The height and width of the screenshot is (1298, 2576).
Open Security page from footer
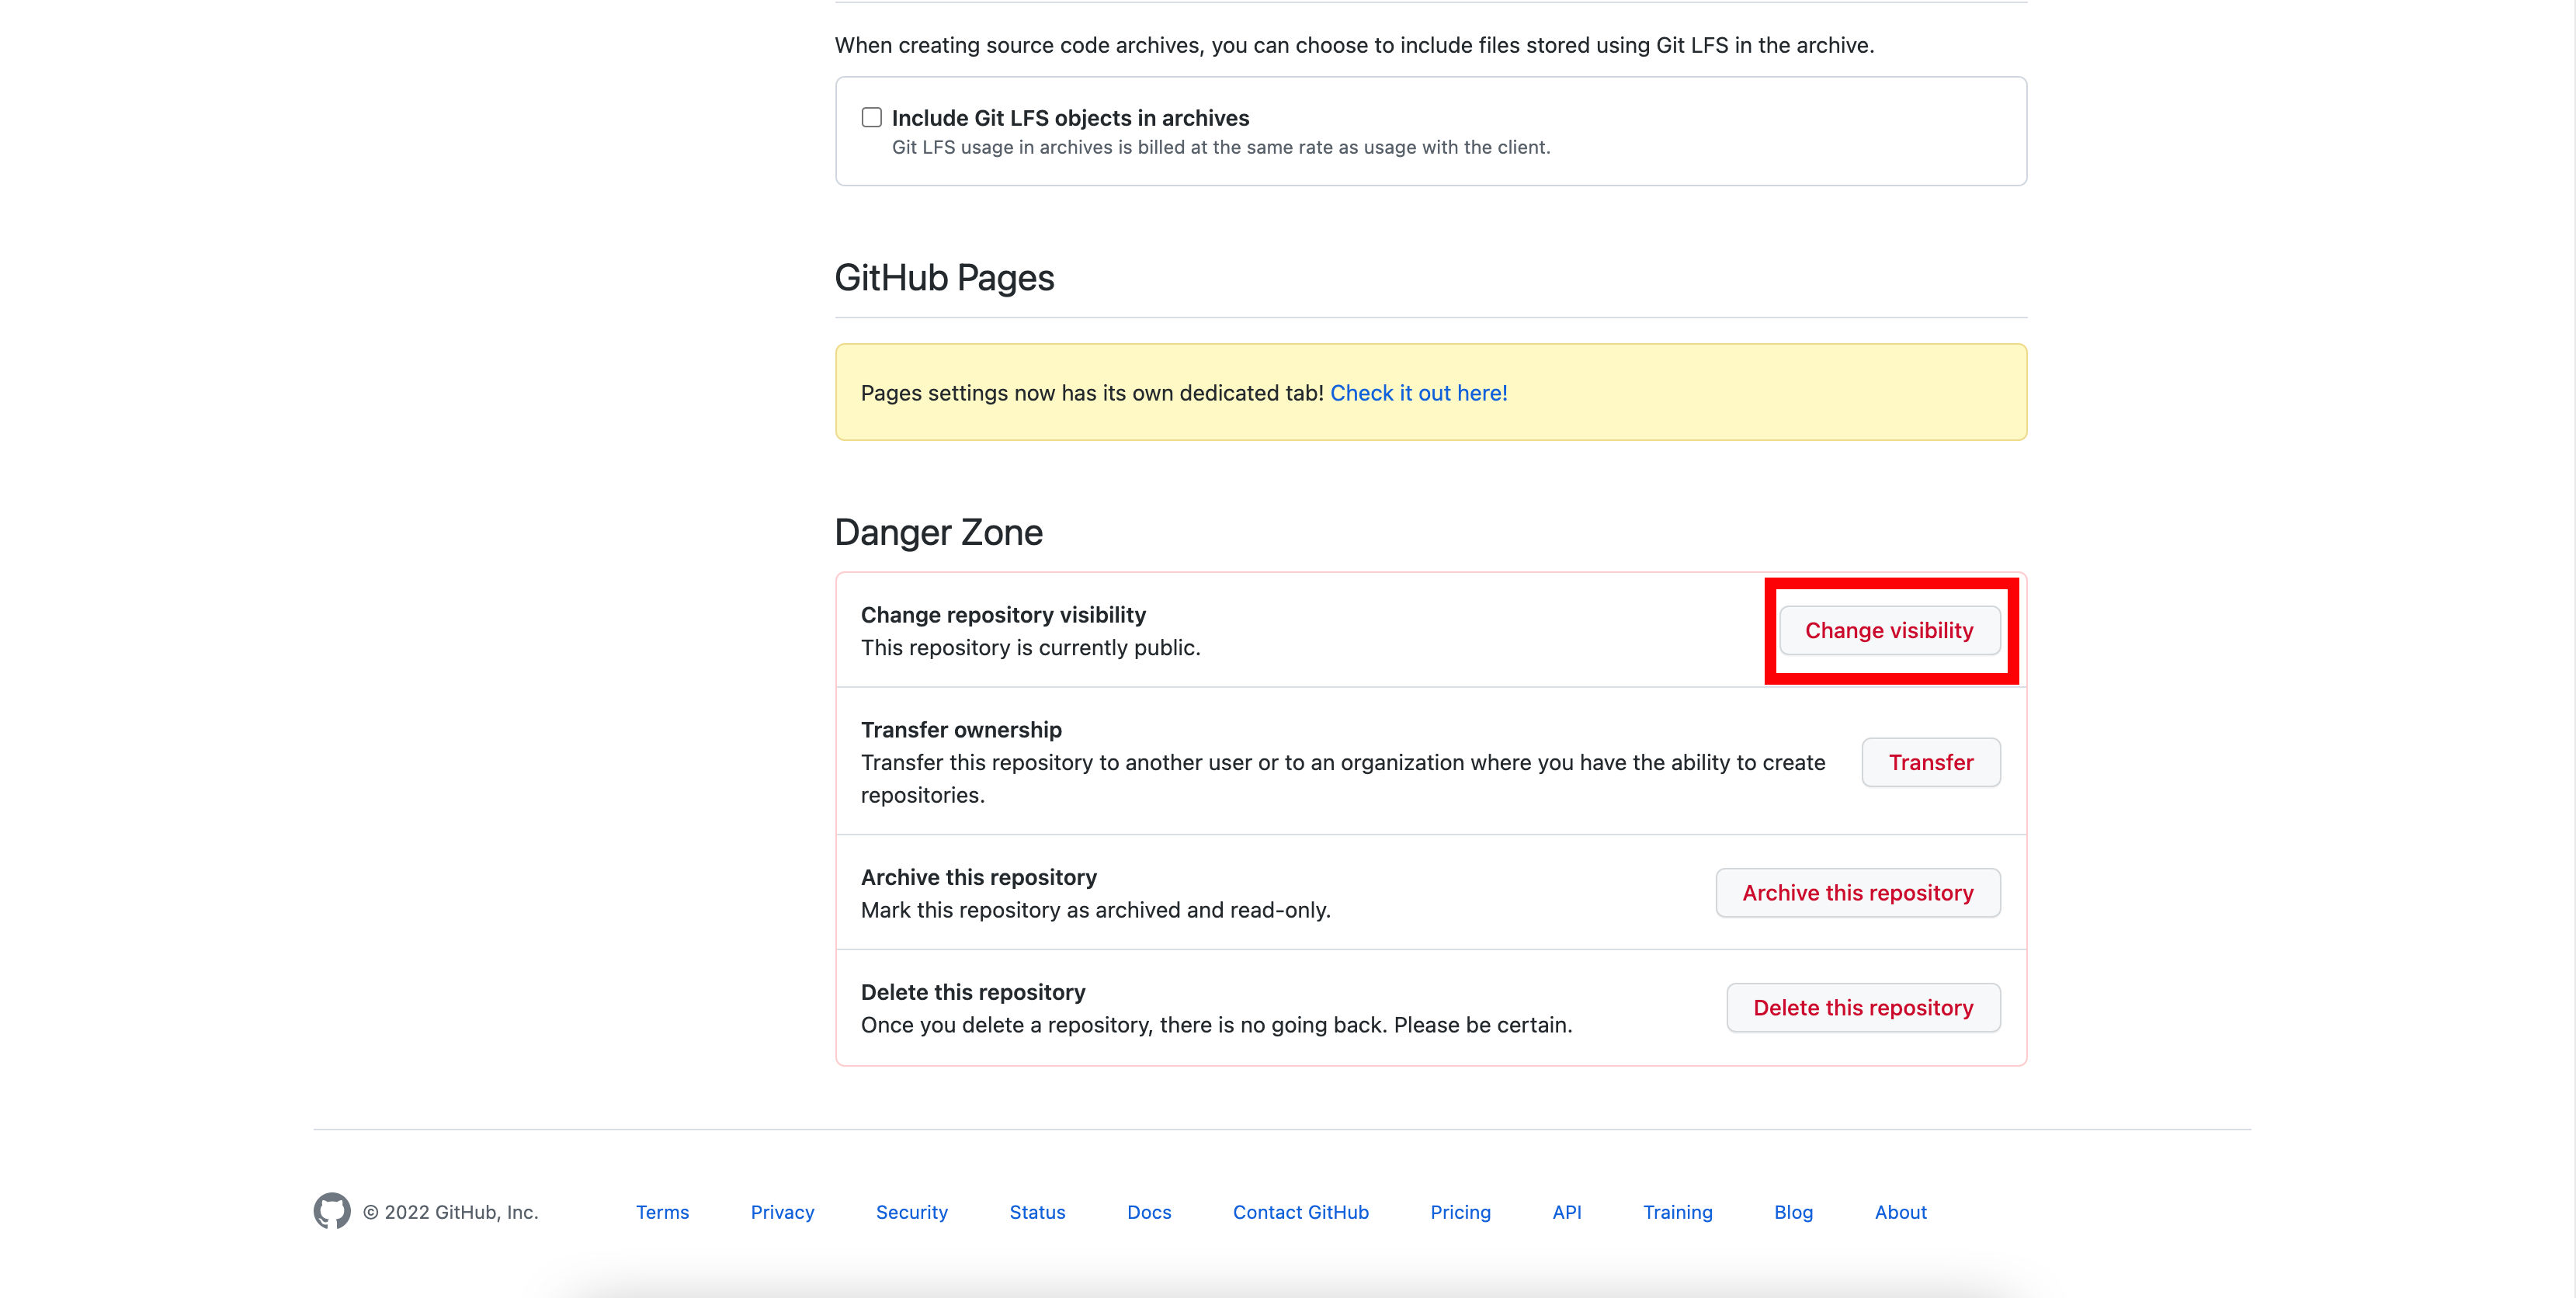coord(911,1212)
